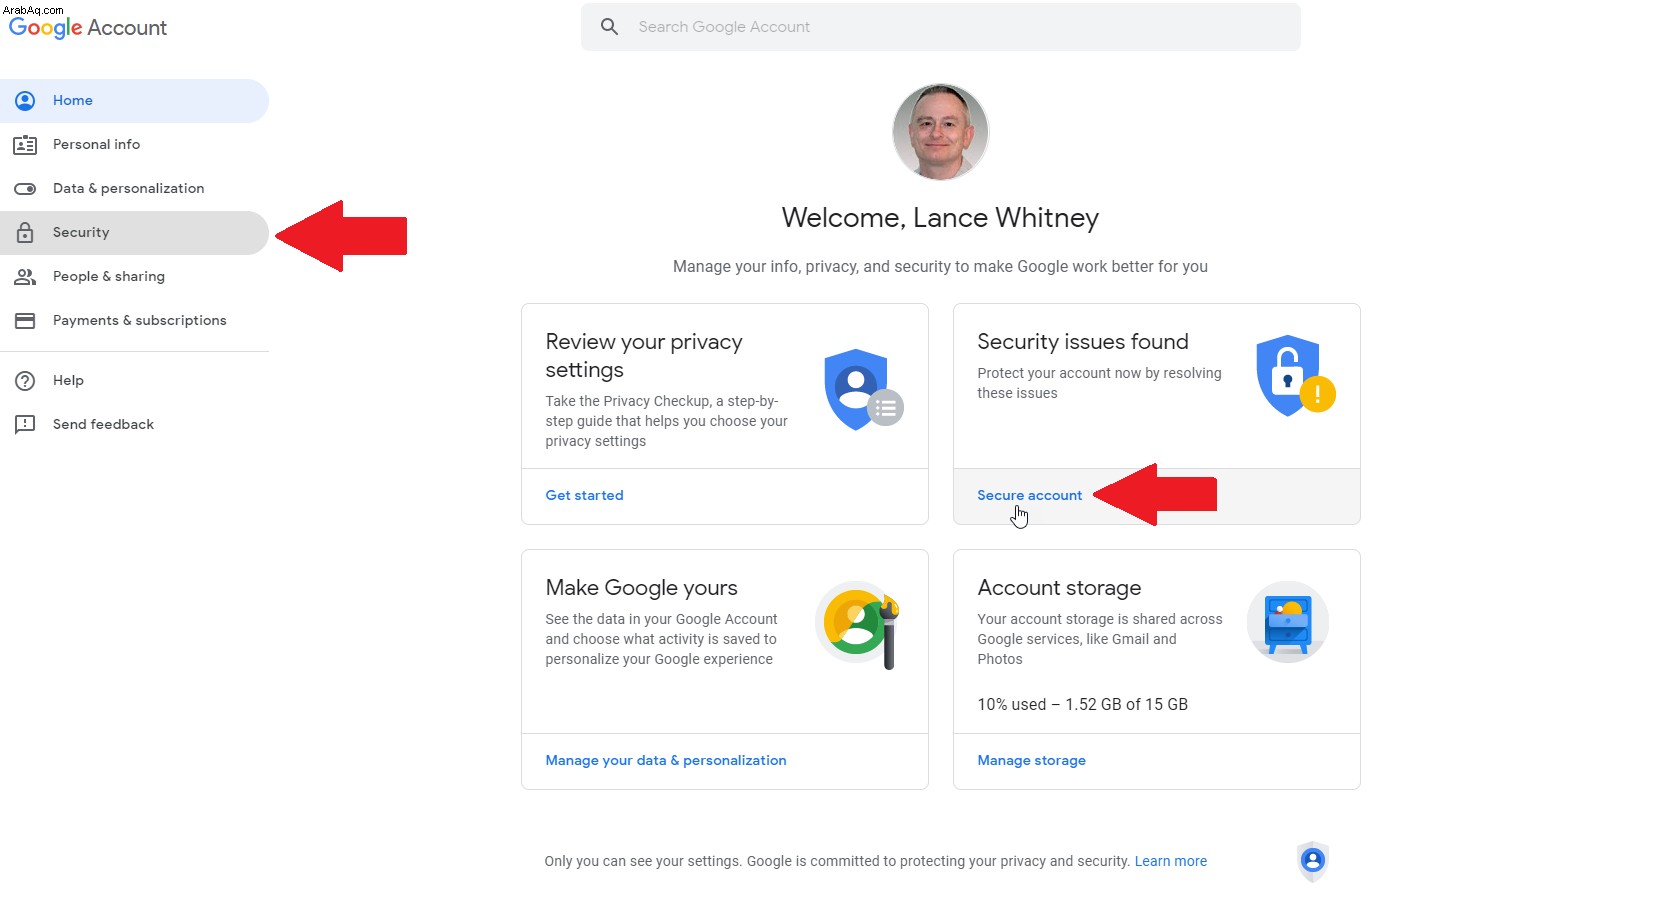Click the unlocked shield warning icon
The image size is (1665, 899).
pos(1295,376)
